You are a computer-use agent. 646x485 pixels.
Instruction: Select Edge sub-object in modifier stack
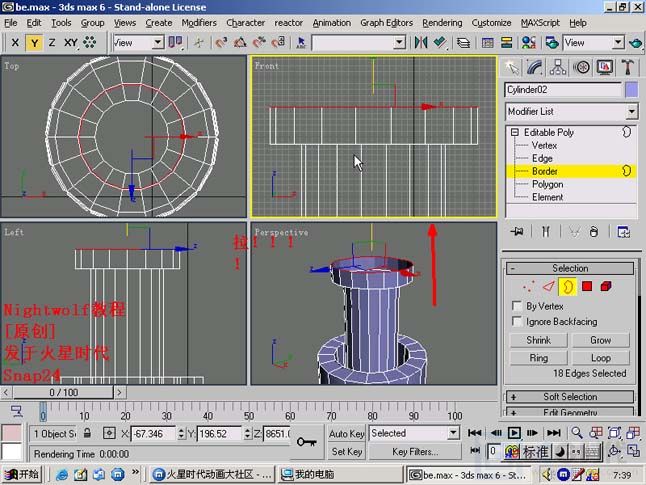542,159
